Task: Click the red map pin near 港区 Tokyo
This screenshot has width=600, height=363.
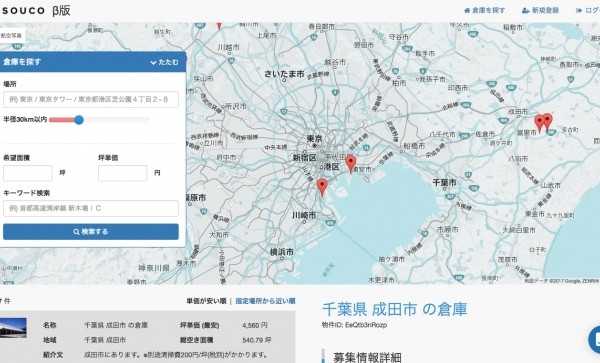Action: [322, 187]
